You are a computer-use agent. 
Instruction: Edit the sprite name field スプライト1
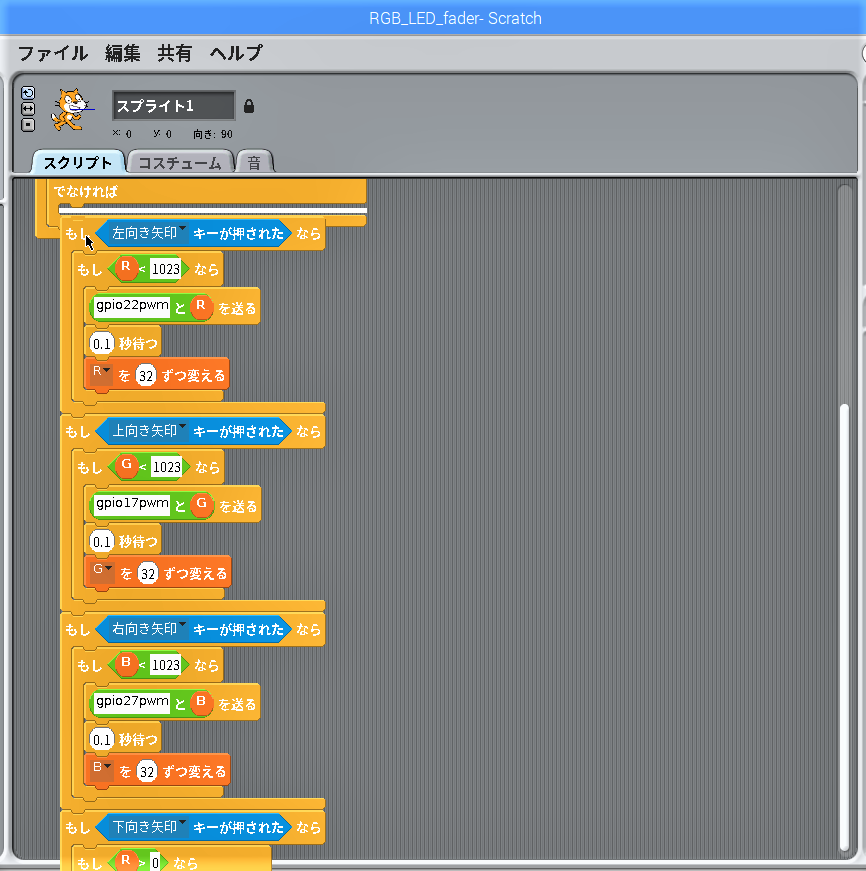pyautogui.click(x=173, y=106)
